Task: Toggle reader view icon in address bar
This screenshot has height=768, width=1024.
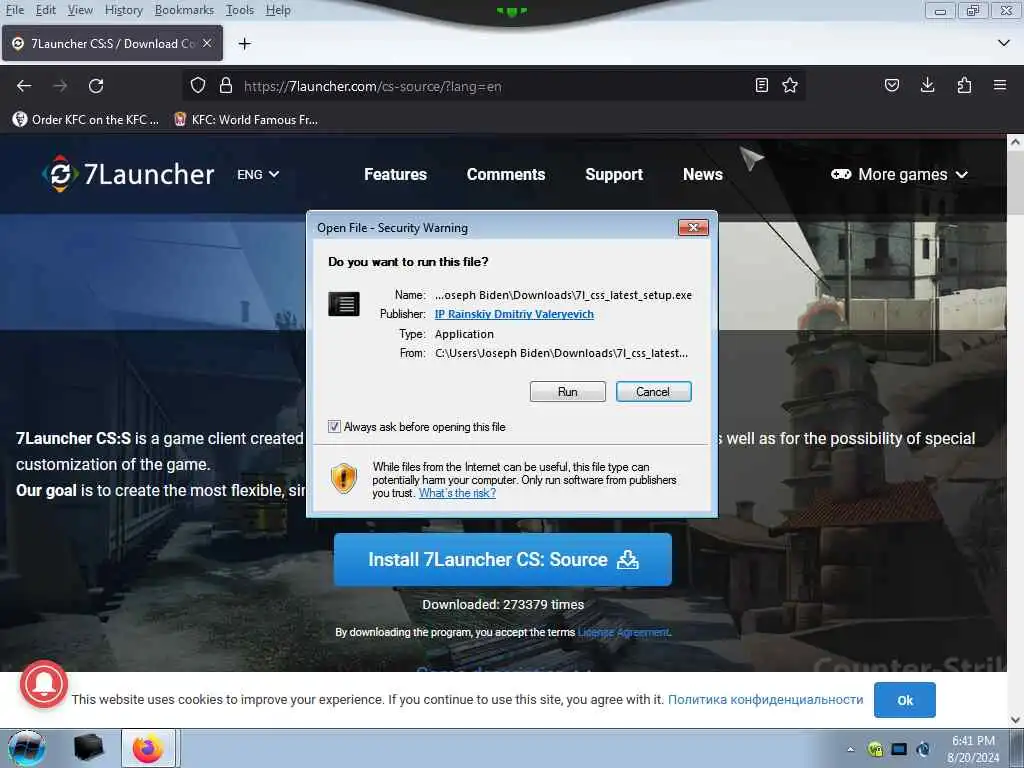Action: coord(761,86)
